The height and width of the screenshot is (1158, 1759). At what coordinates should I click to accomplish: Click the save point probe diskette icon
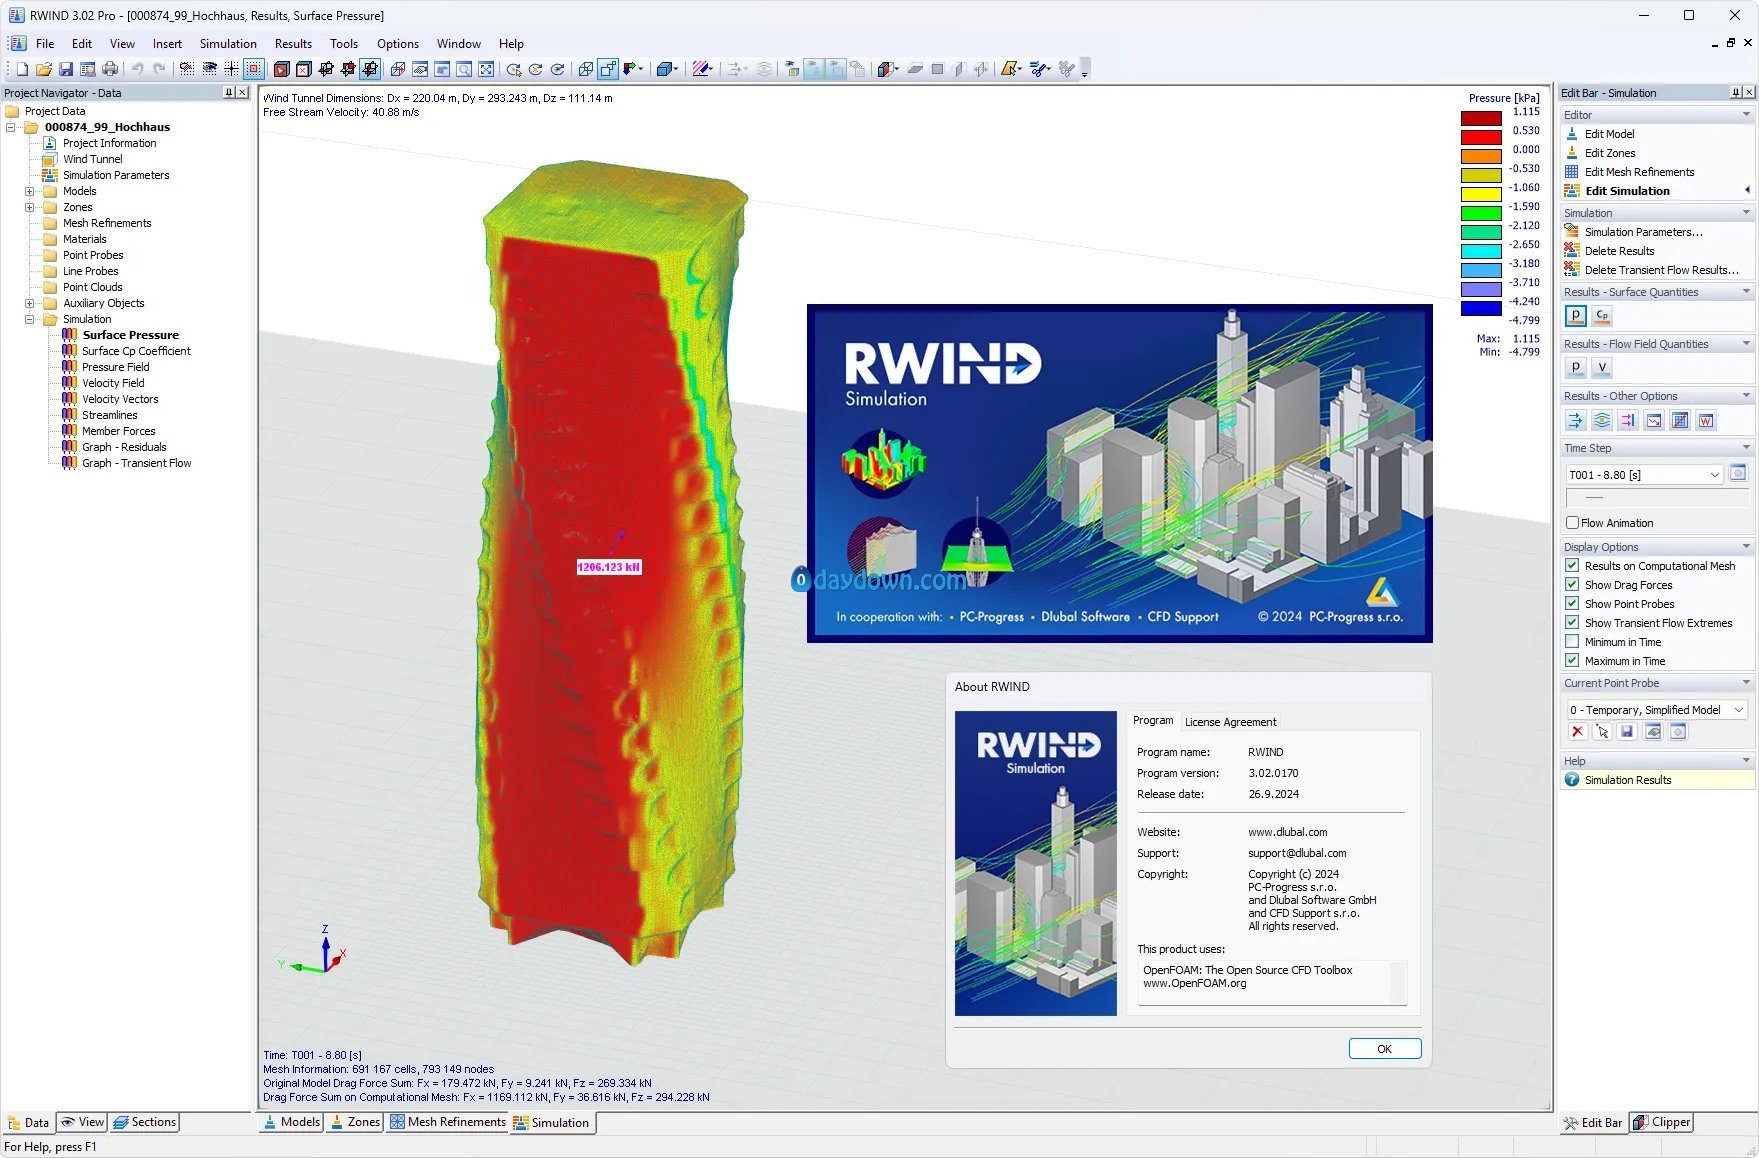[x=1627, y=732]
